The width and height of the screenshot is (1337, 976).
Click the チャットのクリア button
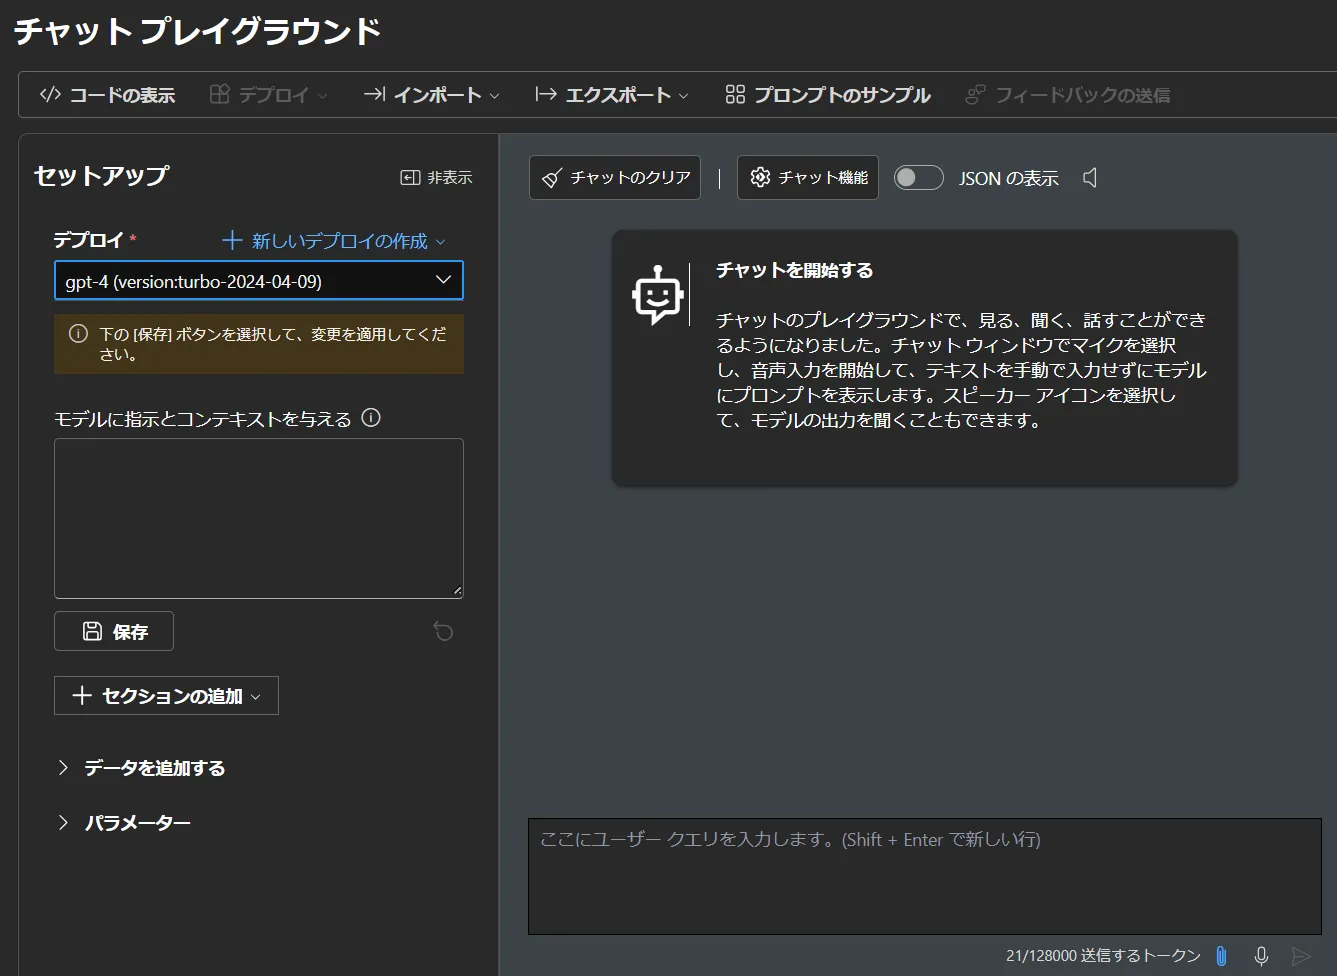click(x=615, y=178)
